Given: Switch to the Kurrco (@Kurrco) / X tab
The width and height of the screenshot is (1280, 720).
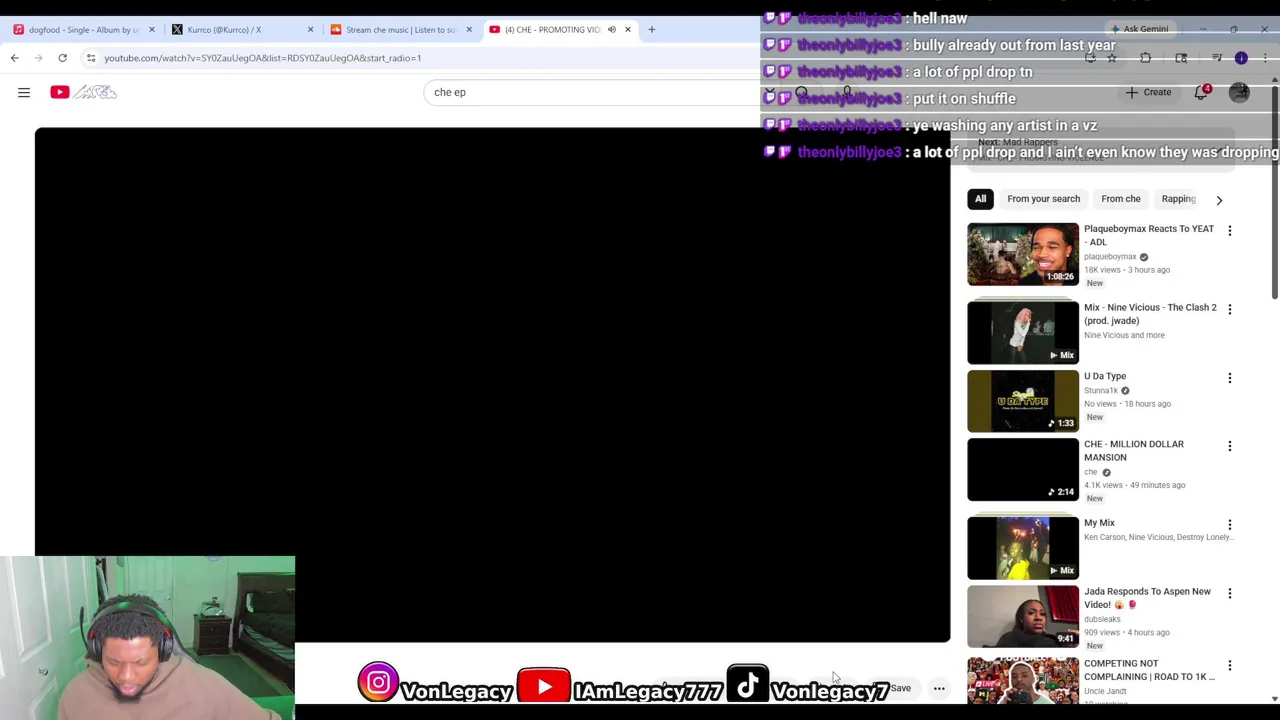Looking at the screenshot, I should point(242,29).
